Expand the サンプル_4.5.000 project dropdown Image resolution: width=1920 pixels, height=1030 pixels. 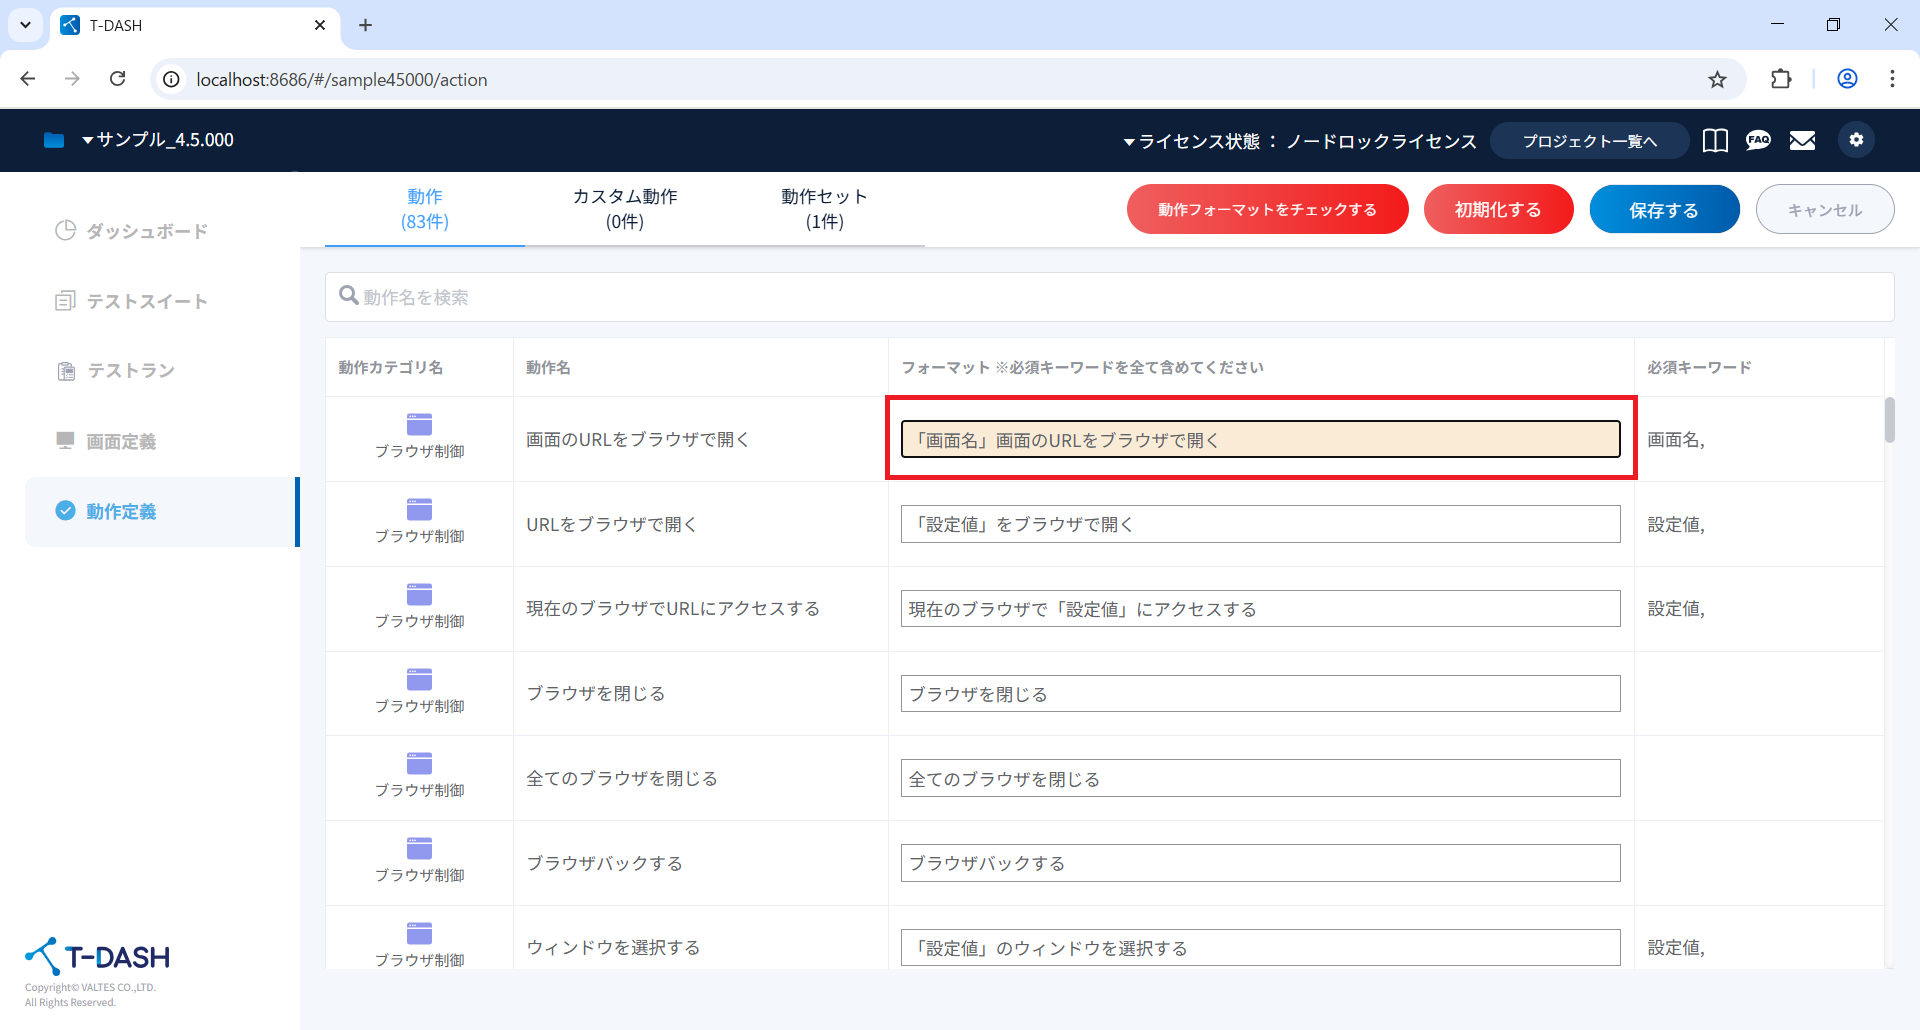[158, 140]
